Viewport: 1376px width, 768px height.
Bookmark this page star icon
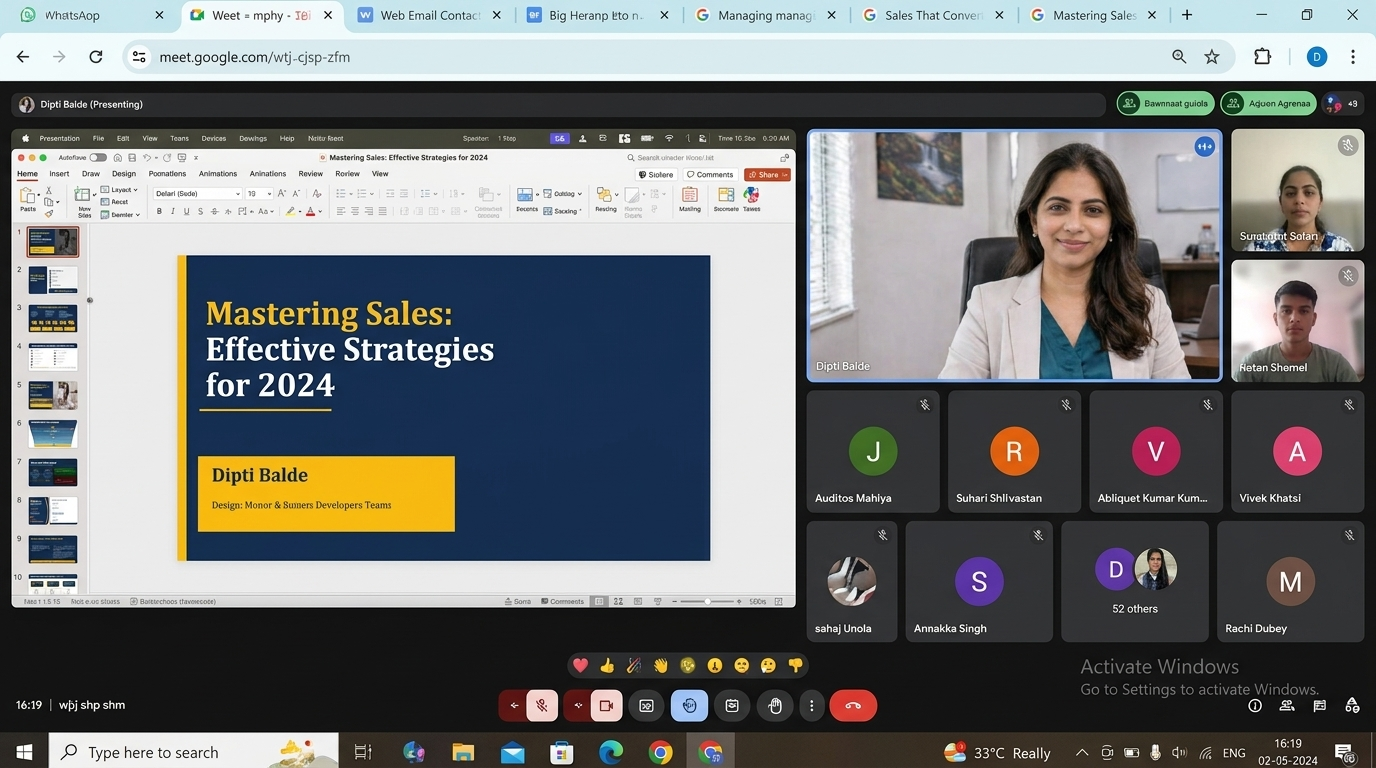point(1212,57)
